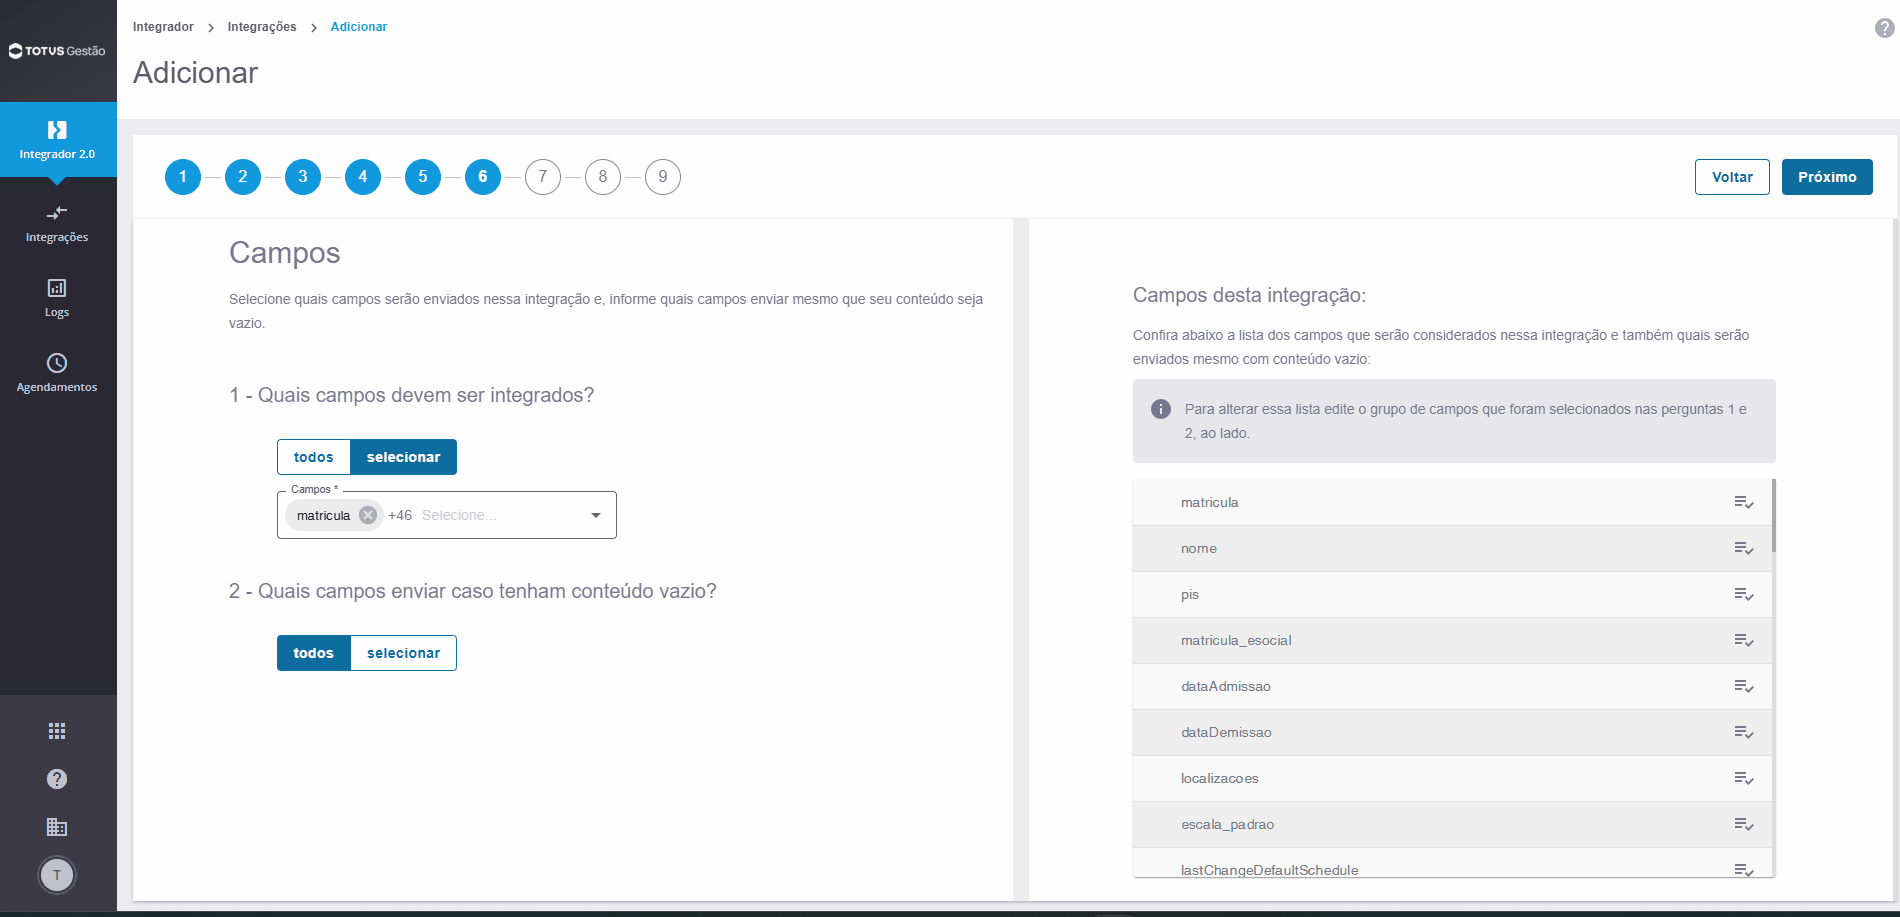Select the 'dataAdmissao' row text
The image size is (1900, 917).
[x=1226, y=686]
